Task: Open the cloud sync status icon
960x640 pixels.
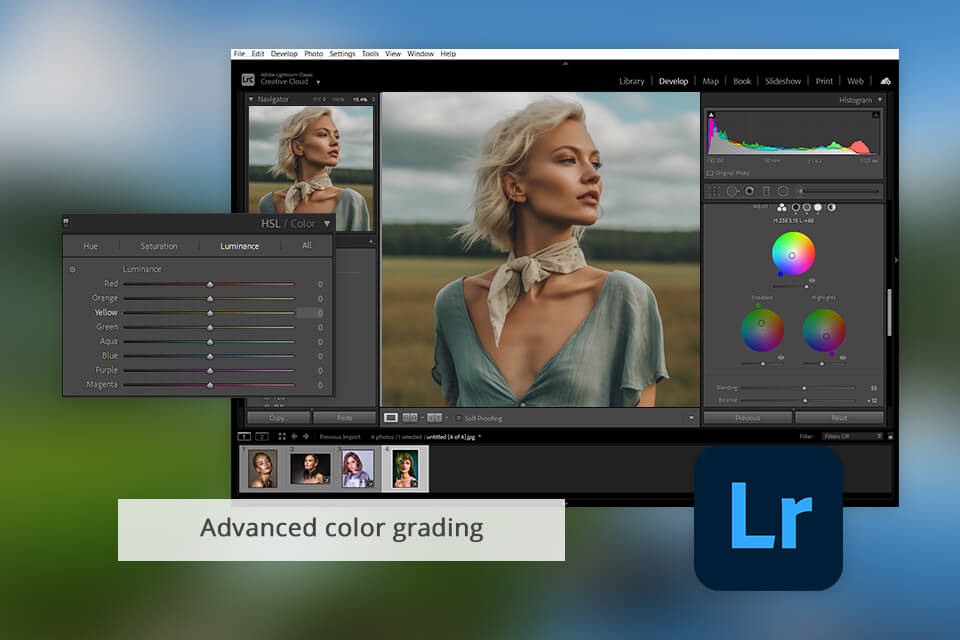Action: pyautogui.click(x=885, y=81)
